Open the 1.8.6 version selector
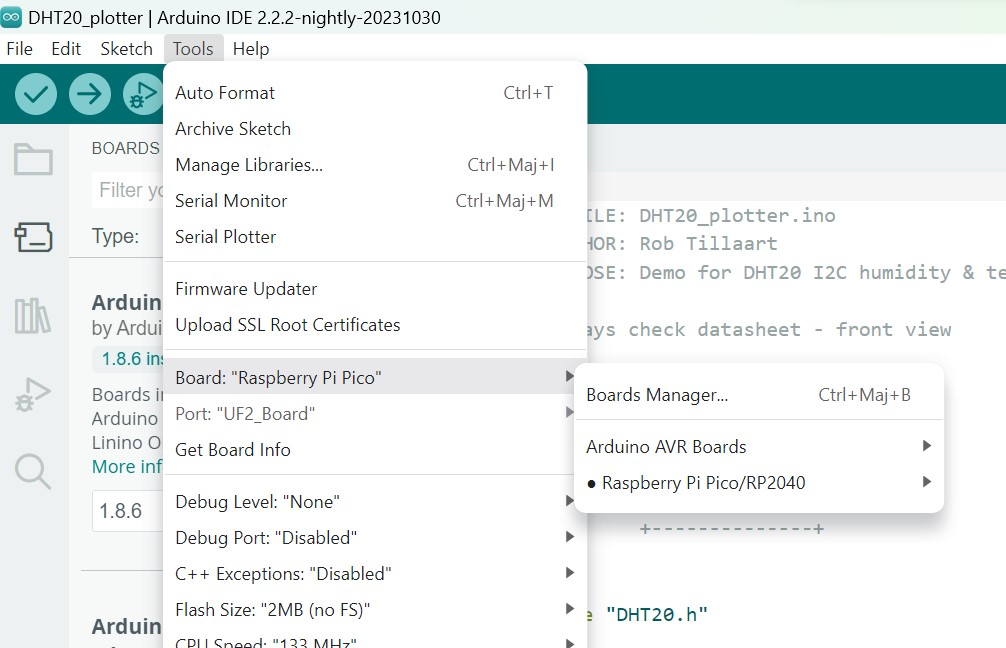This screenshot has width=1006, height=648. [x=128, y=511]
